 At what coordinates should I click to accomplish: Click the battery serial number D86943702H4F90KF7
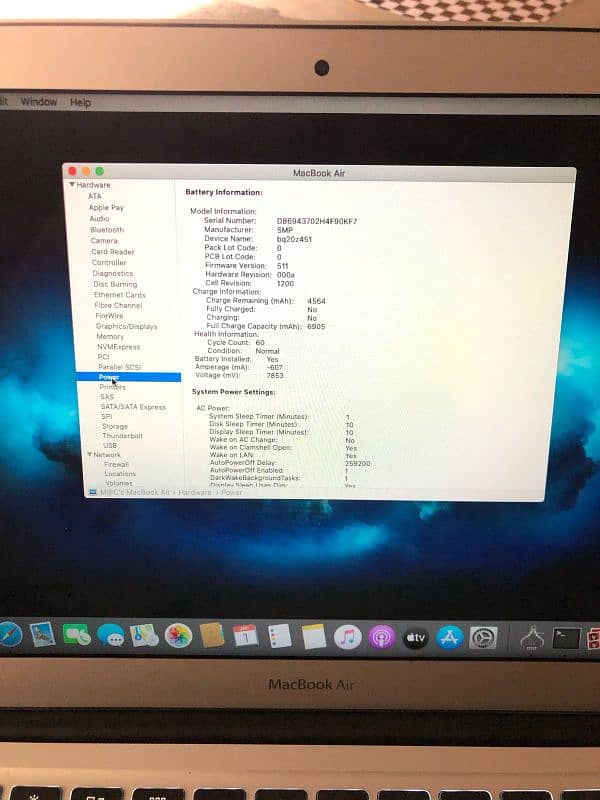pyautogui.click(x=317, y=221)
